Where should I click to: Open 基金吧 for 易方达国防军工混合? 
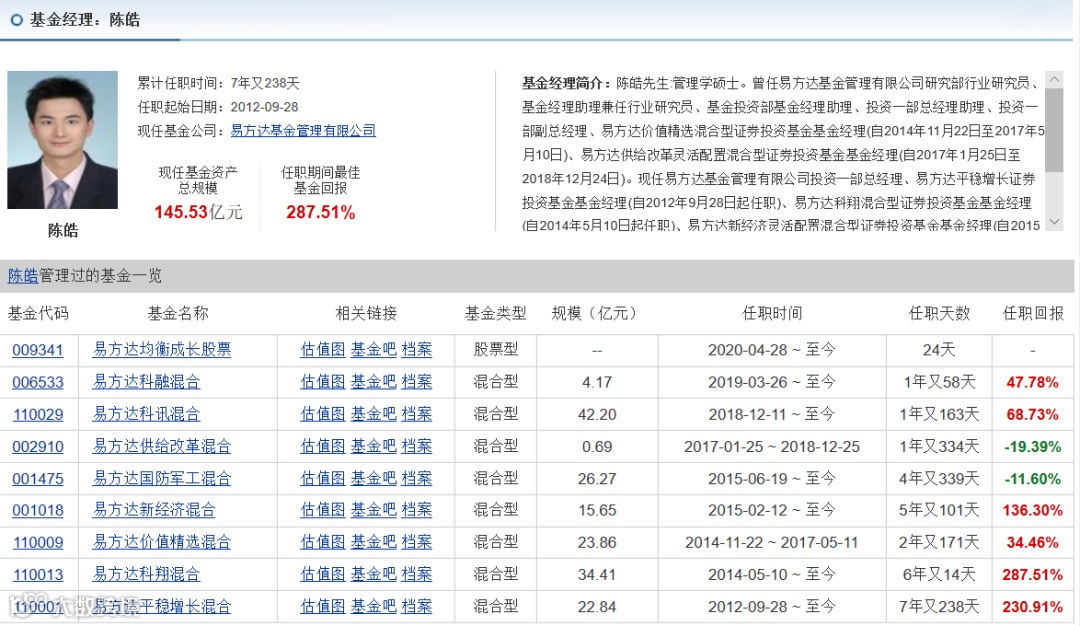373,478
